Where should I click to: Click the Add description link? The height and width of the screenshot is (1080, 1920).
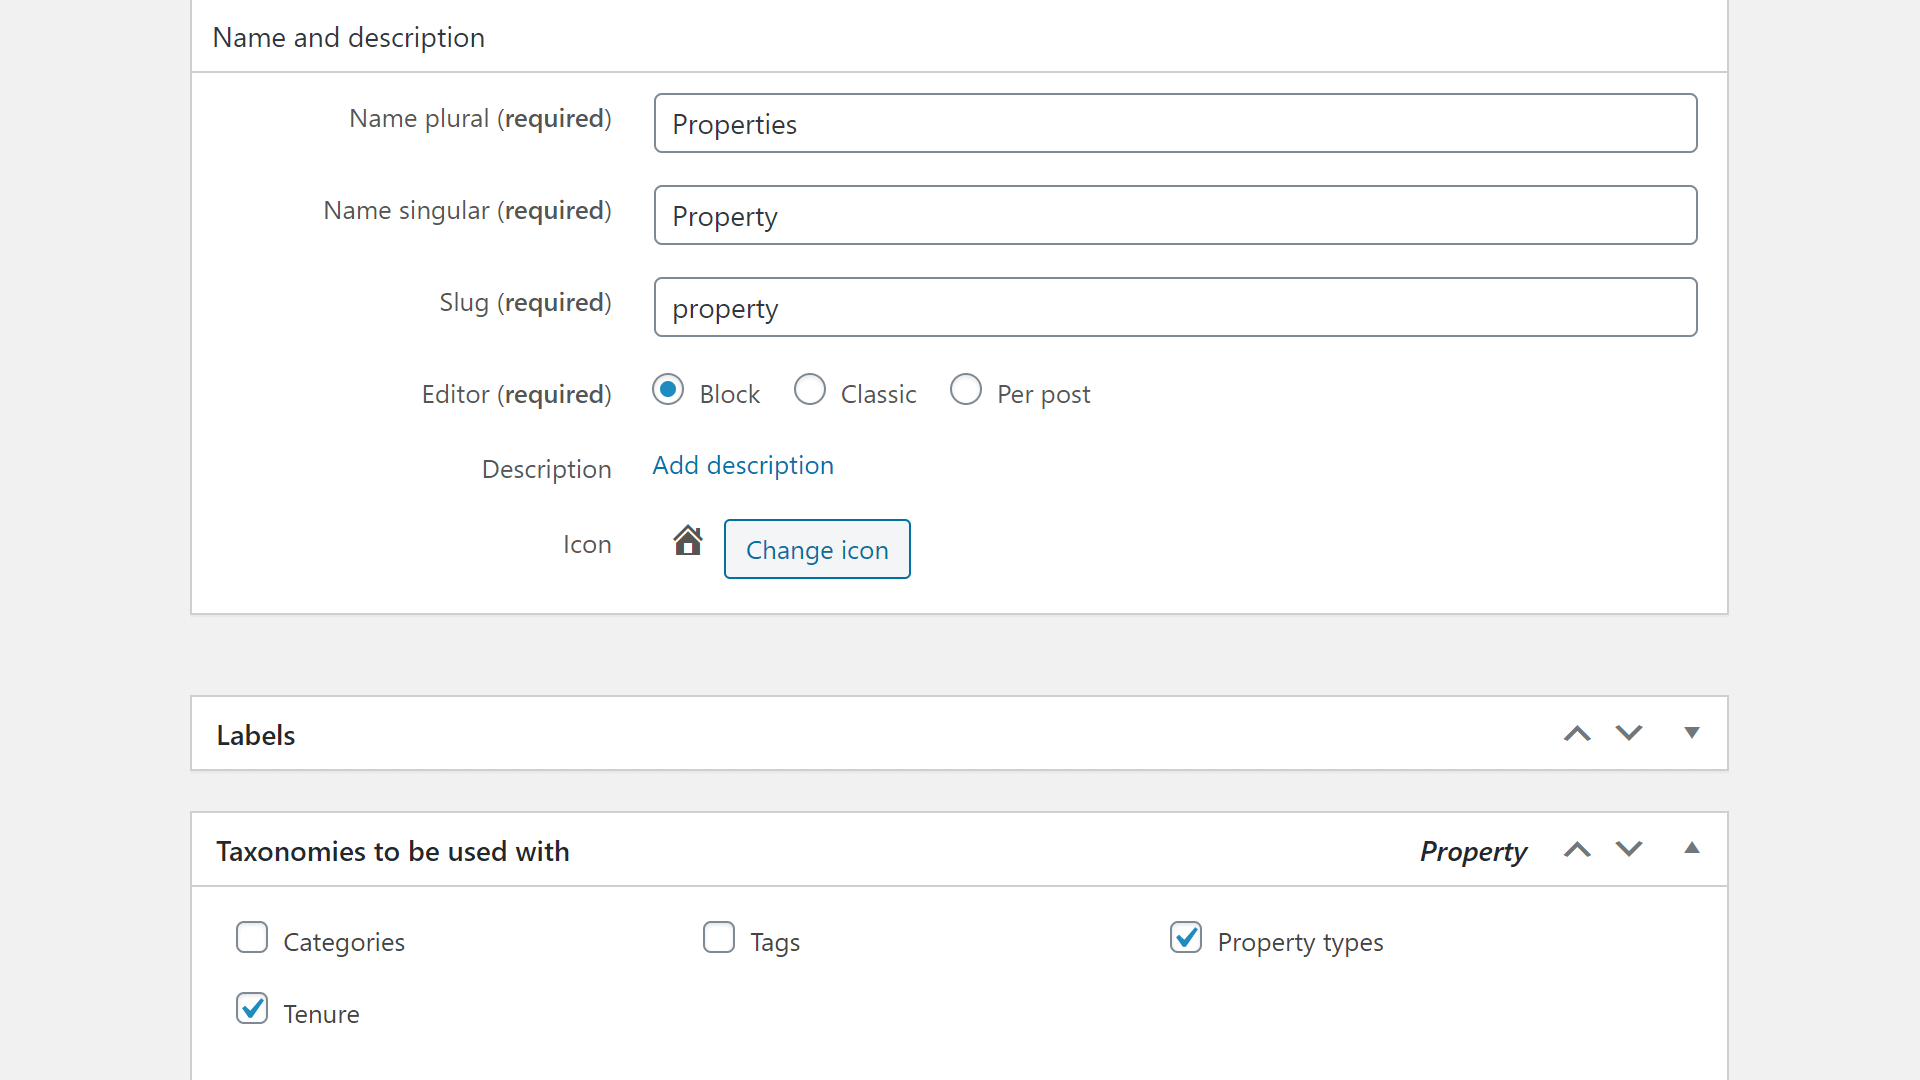pos(743,466)
